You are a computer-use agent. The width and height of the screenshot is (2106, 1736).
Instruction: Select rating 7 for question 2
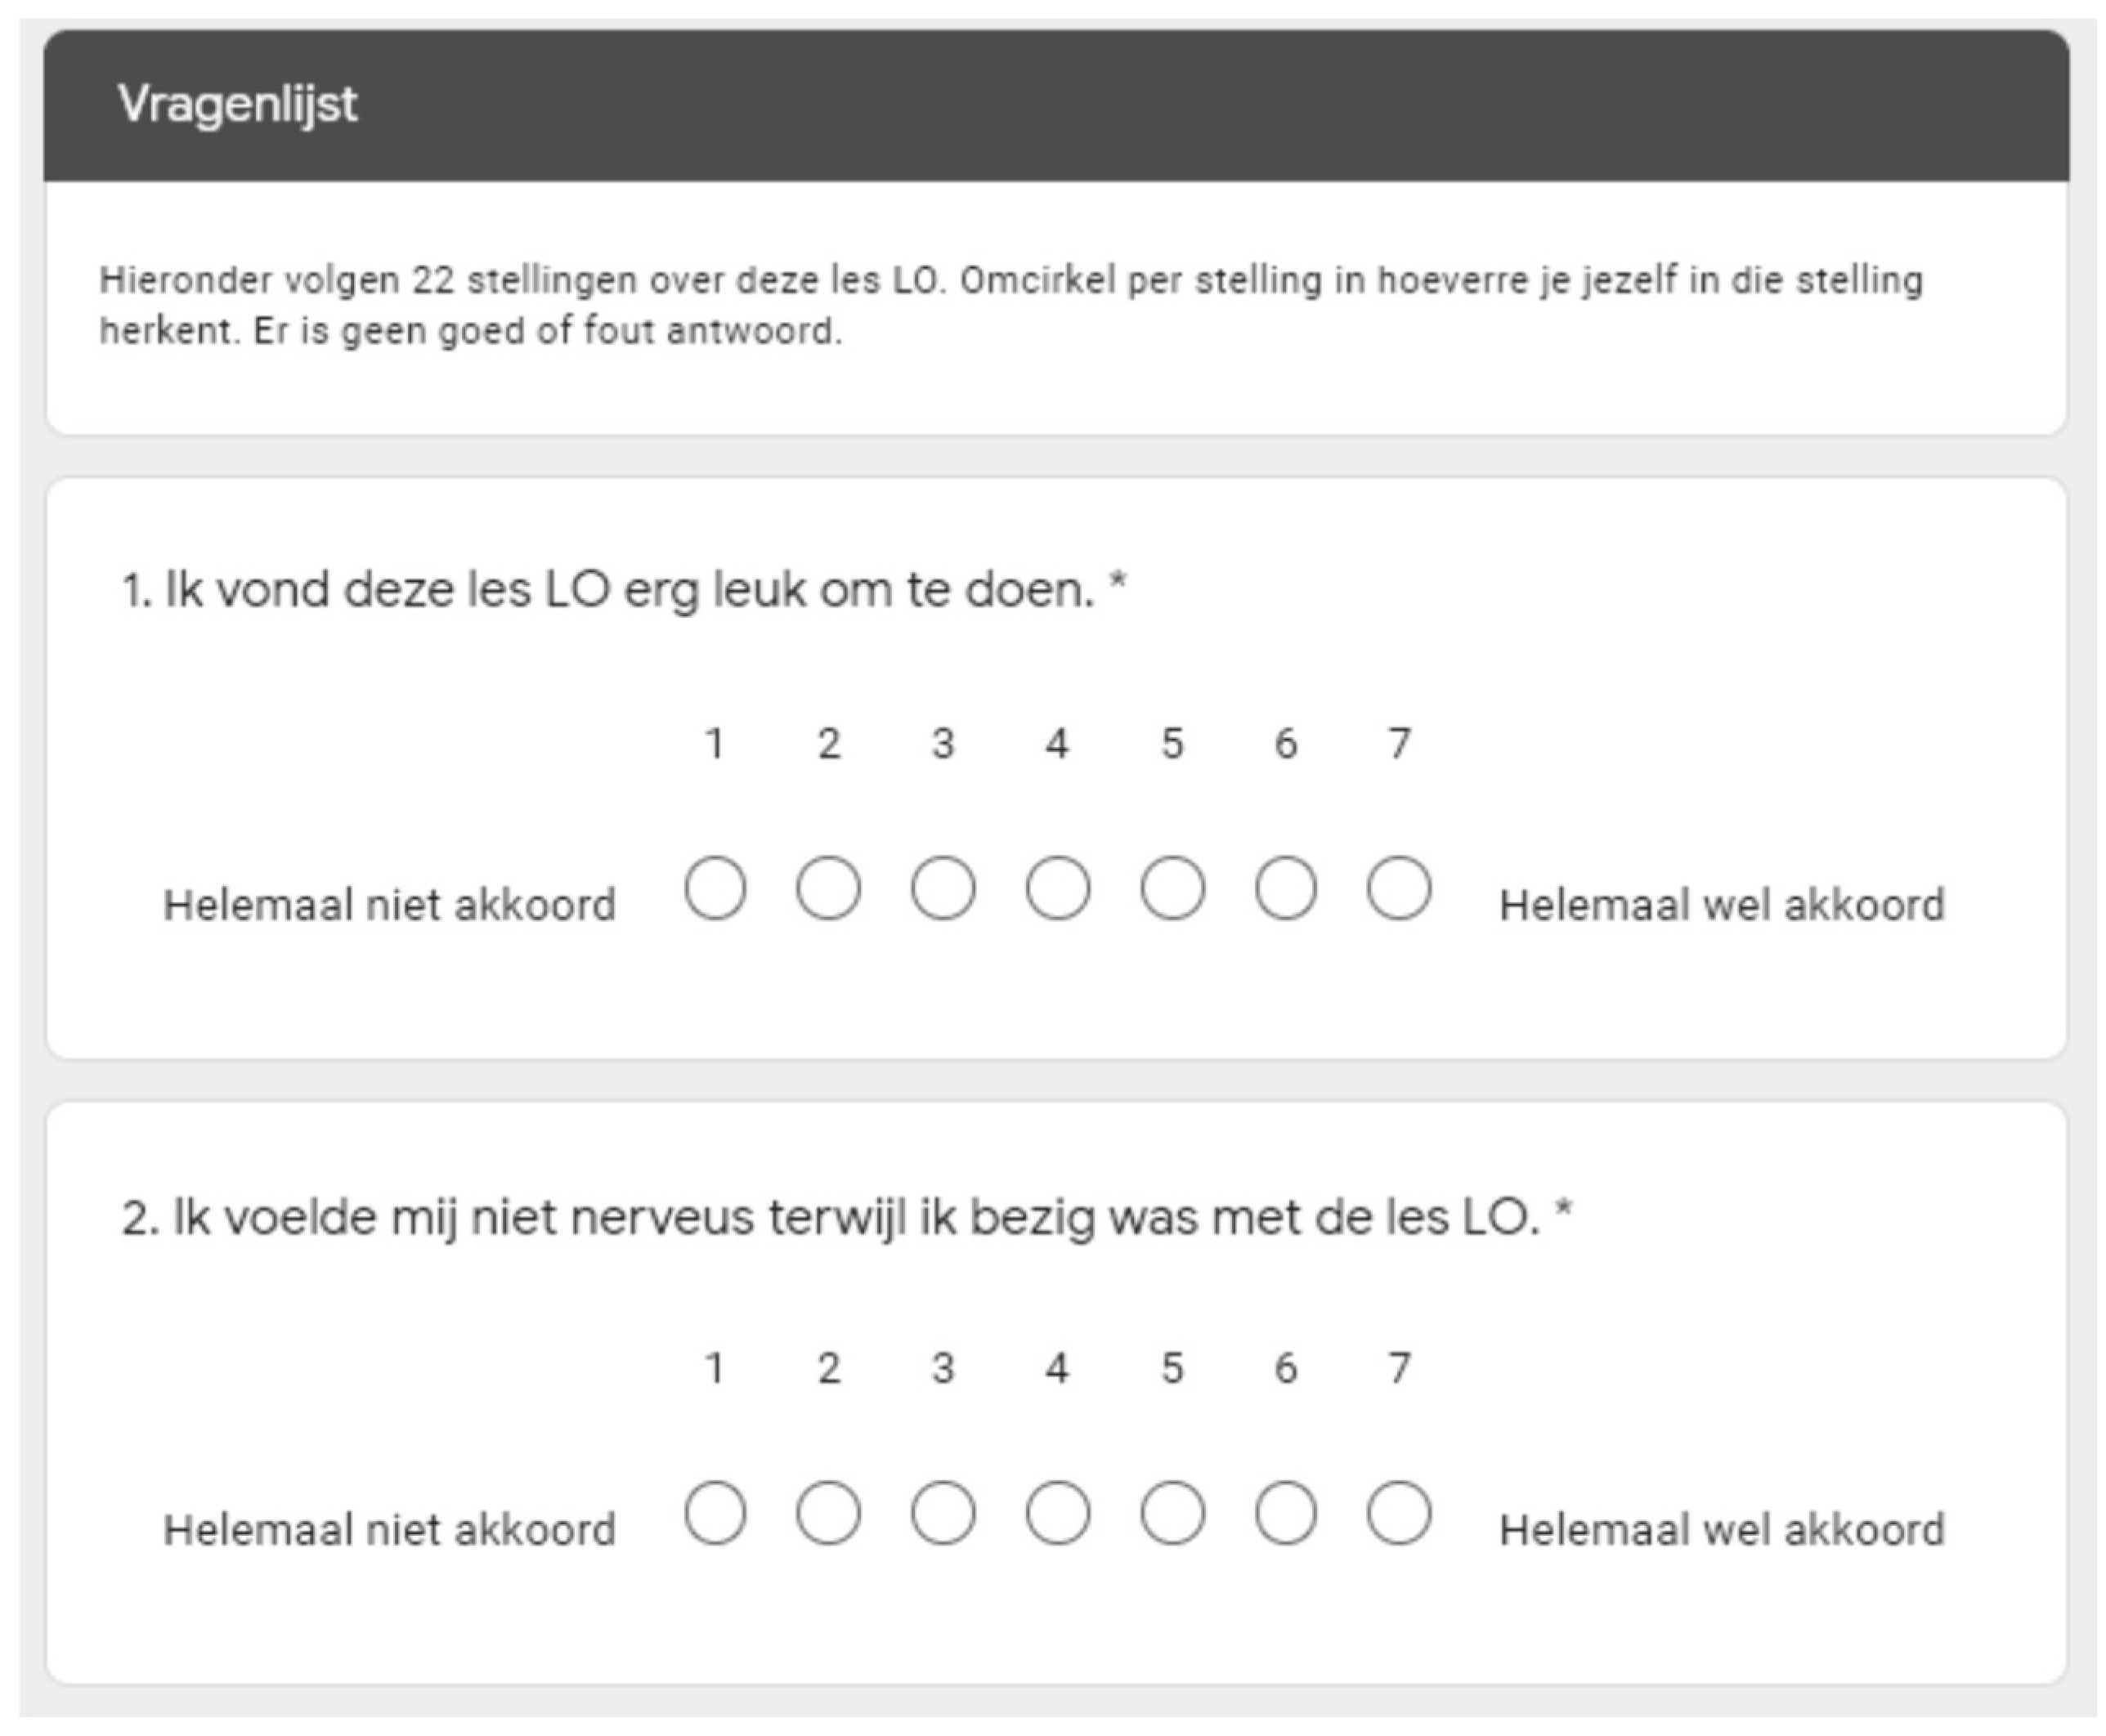click(x=1399, y=1513)
